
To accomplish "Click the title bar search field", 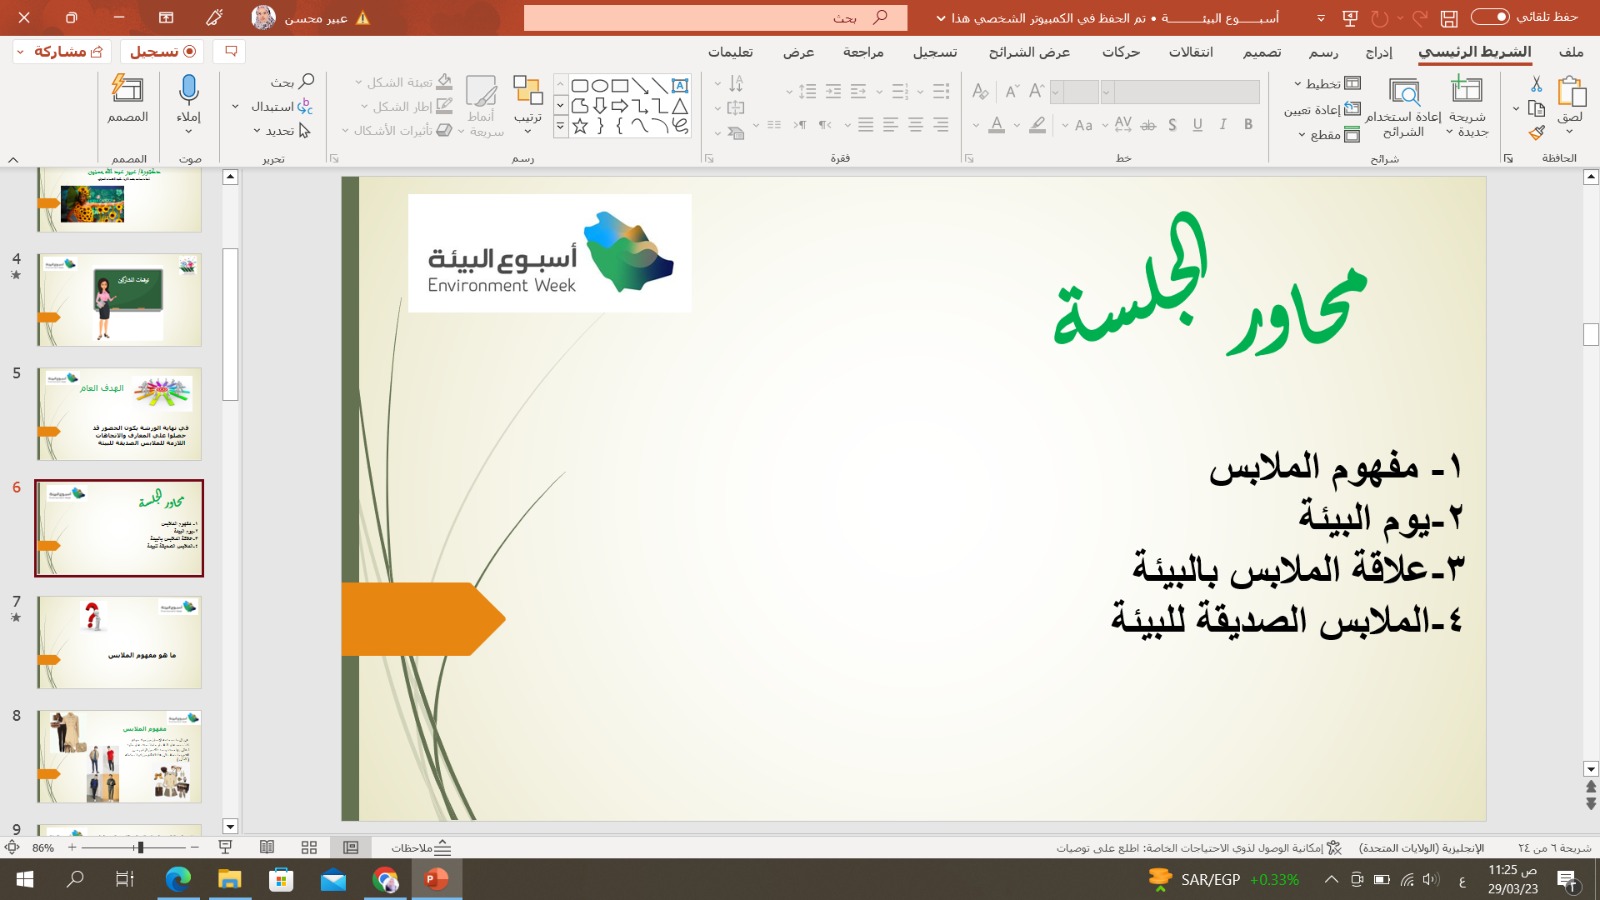I will (716, 18).
